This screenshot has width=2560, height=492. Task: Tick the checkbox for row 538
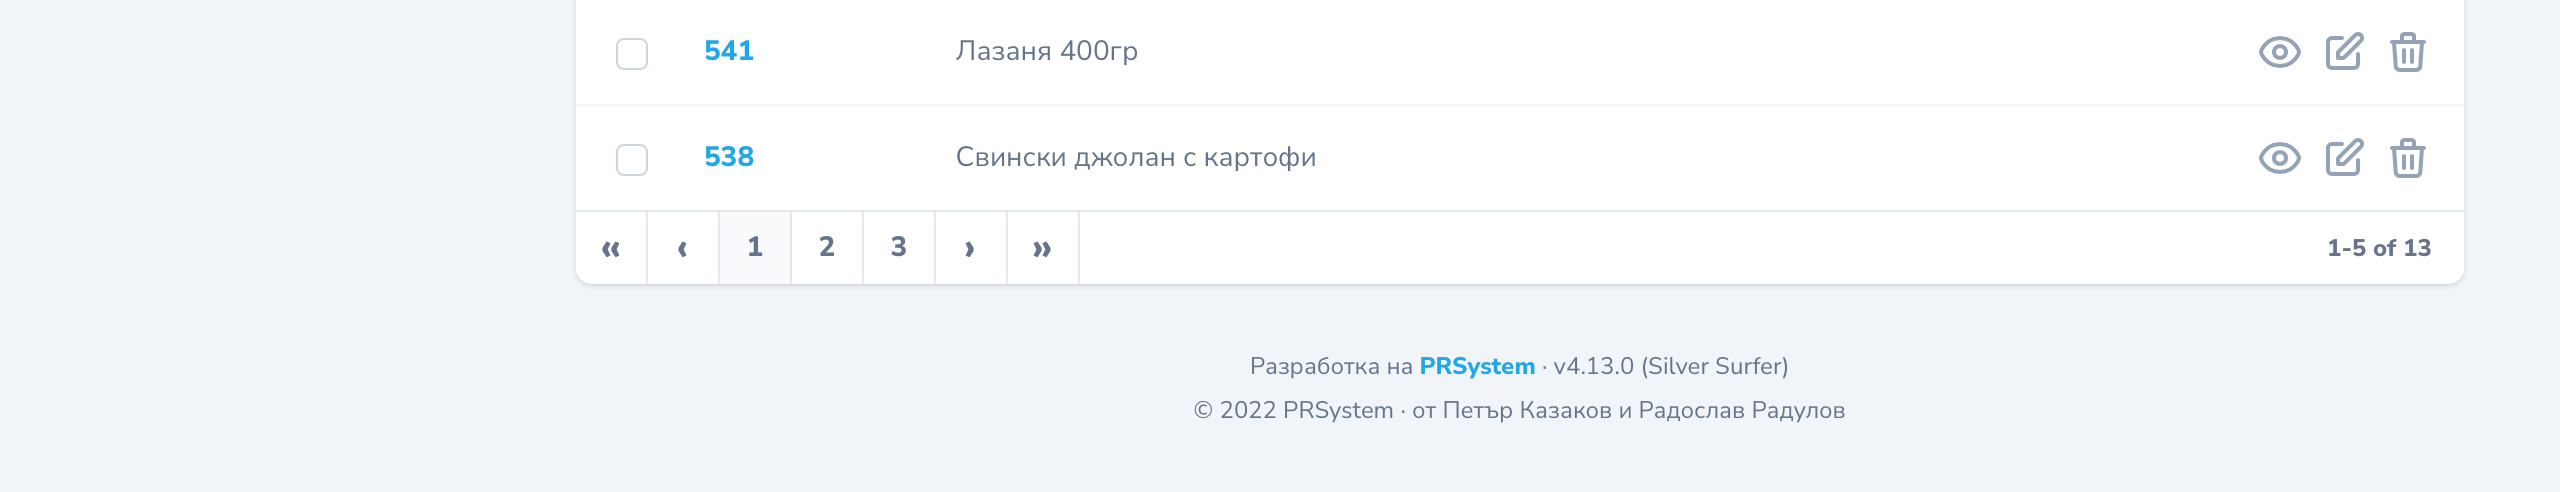coord(632,160)
